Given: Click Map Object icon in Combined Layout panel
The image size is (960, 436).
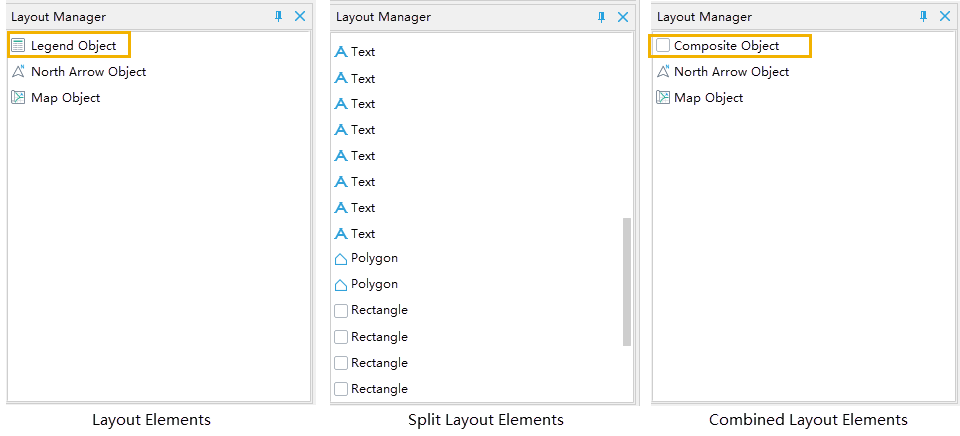Looking at the screenshot, I should pos(662,98).
